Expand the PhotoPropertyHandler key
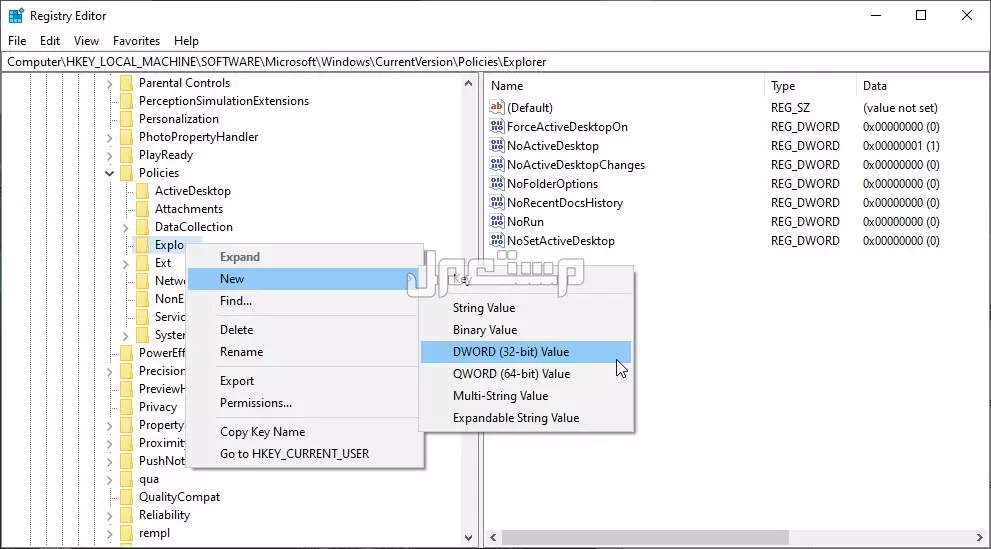Image resolution: width=991 pixels, height=549 pixels. [x=109, y=138]
